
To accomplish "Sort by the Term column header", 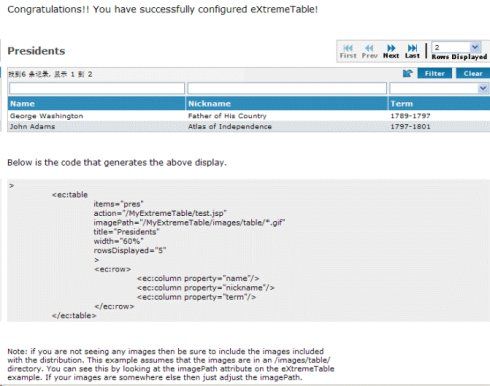I will pyautogui.click(x=439, y=104).
